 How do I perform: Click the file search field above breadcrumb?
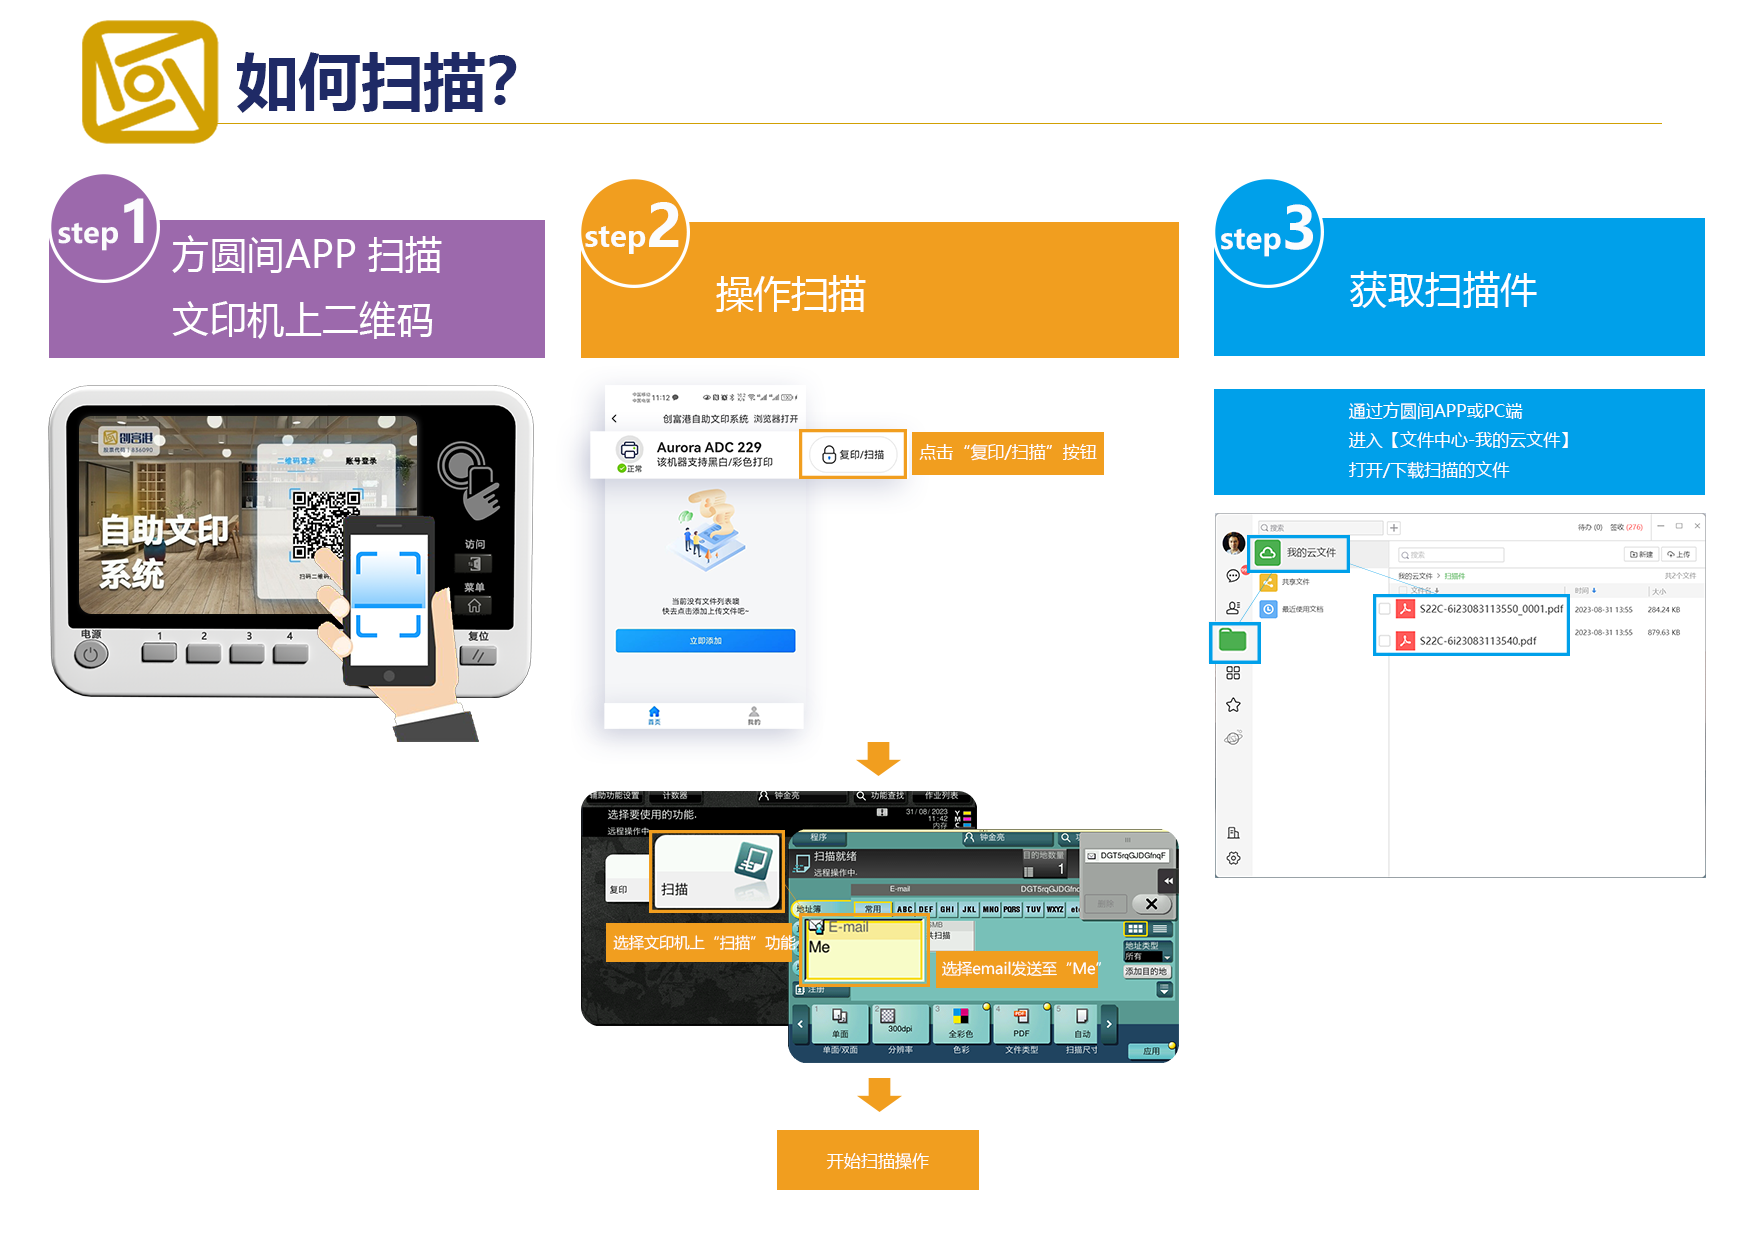(1451, 555)
